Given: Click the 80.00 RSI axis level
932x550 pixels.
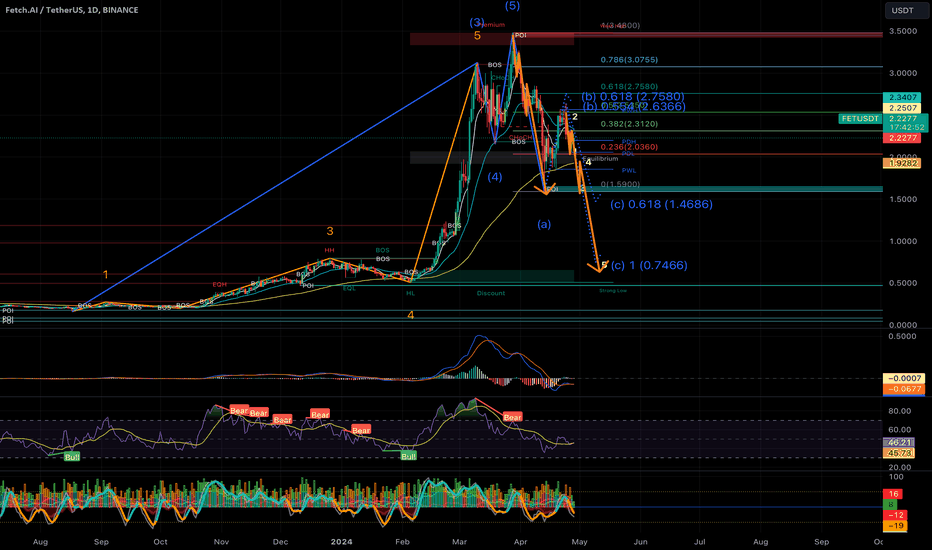Looking at the screenshot, I should pos(899,411).
